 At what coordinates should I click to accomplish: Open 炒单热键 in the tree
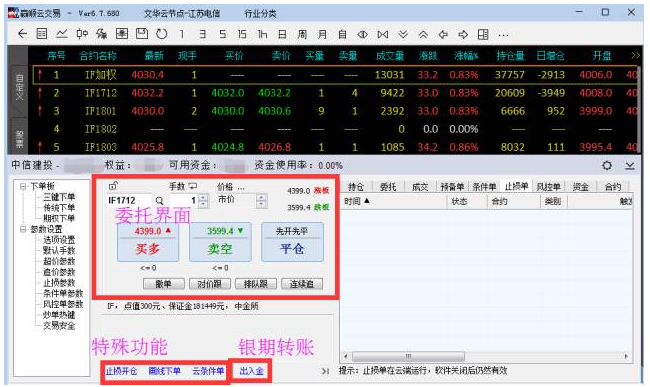coord(59,315)
